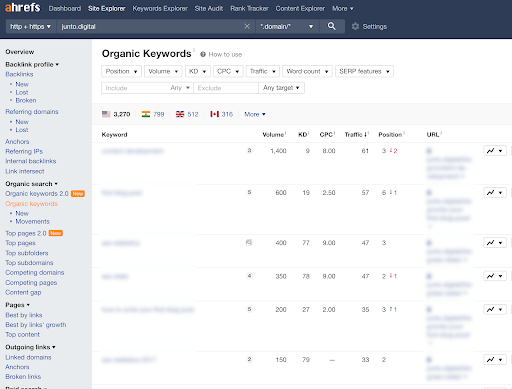This screenshot has height=389, width=512.
Task: Collapse the Outgoing links section
Action: coord(30,347)
